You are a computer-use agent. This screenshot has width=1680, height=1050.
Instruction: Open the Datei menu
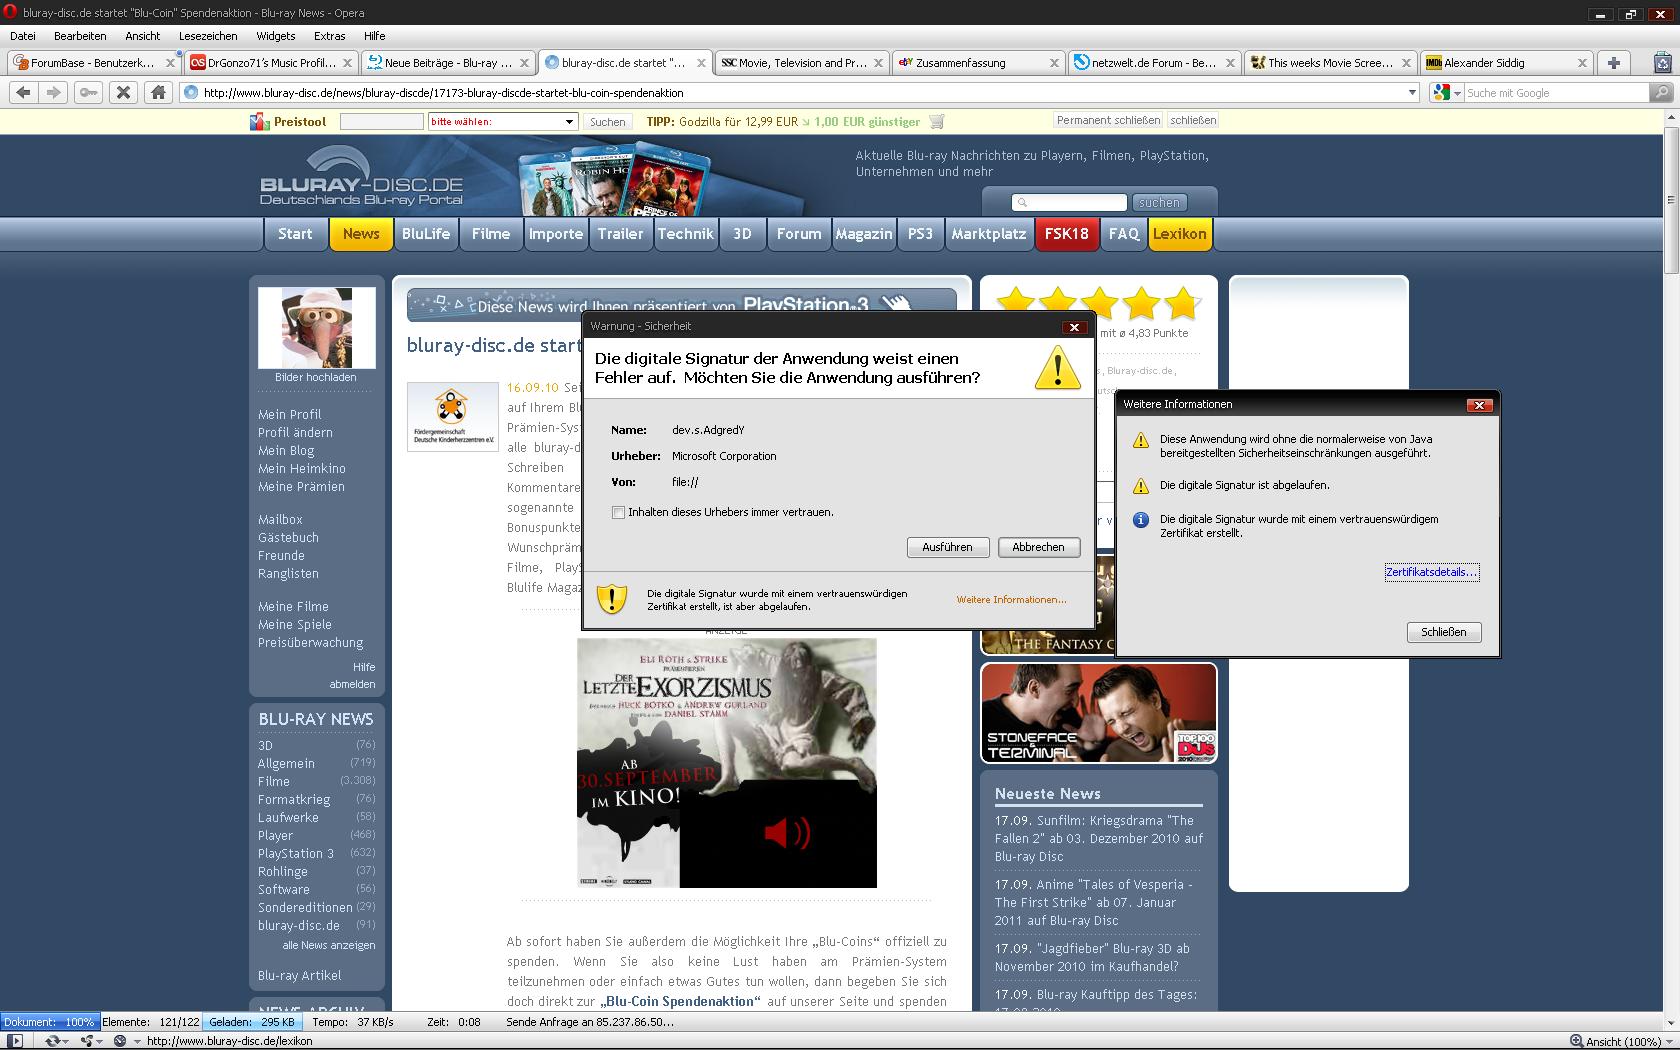[x=22, y=36]
